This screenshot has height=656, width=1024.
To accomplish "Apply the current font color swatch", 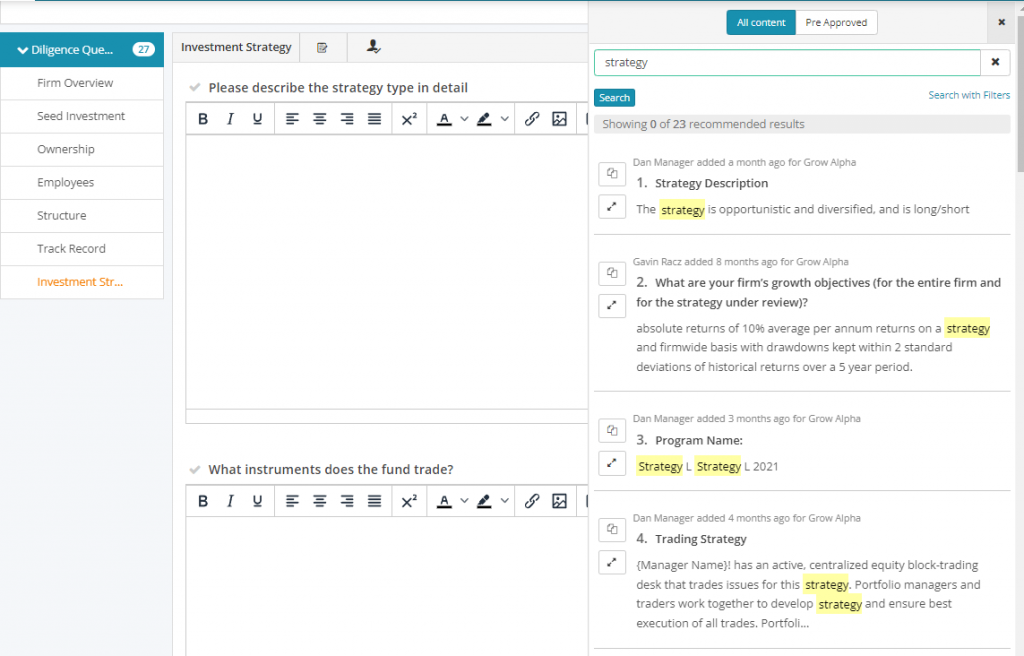I will (x=443, y=118).
